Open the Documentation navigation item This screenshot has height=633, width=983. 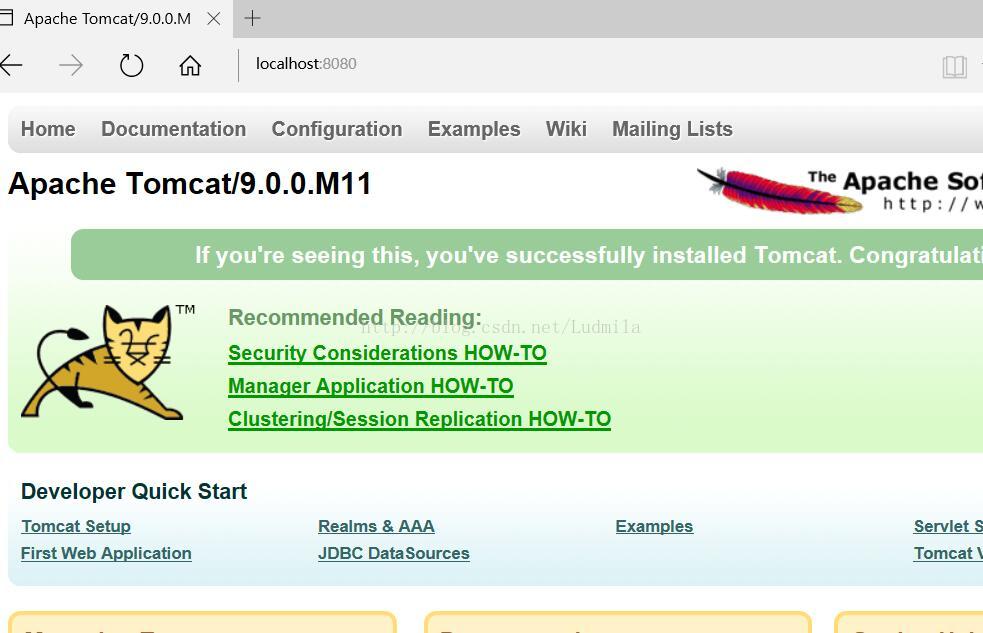pos(174,129)
